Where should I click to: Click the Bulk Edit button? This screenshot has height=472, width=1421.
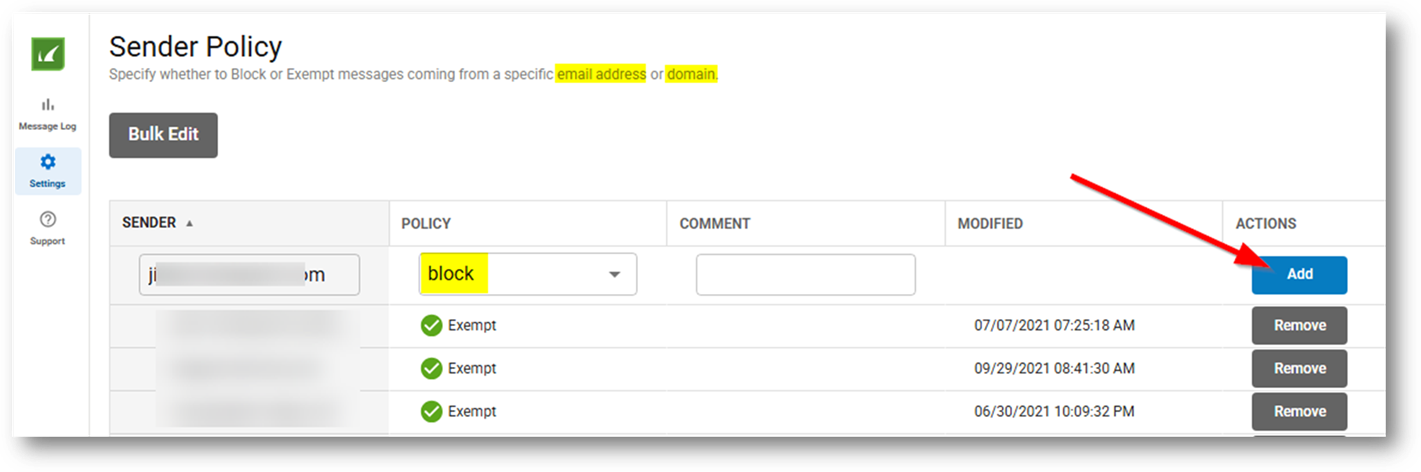pyautogui.click(x=163, y=135)
